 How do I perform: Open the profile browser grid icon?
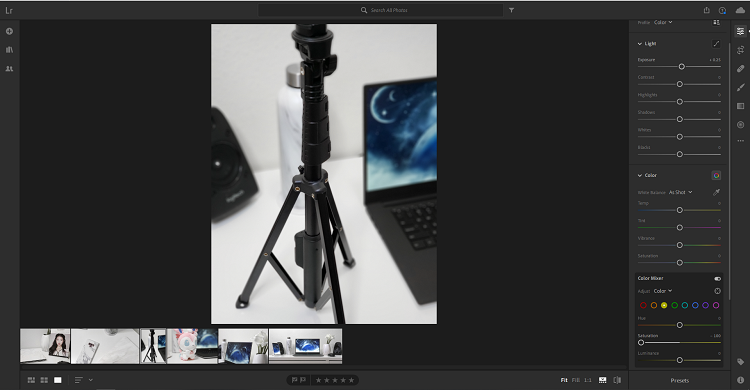pyautogui.click(x=716, y=22)
